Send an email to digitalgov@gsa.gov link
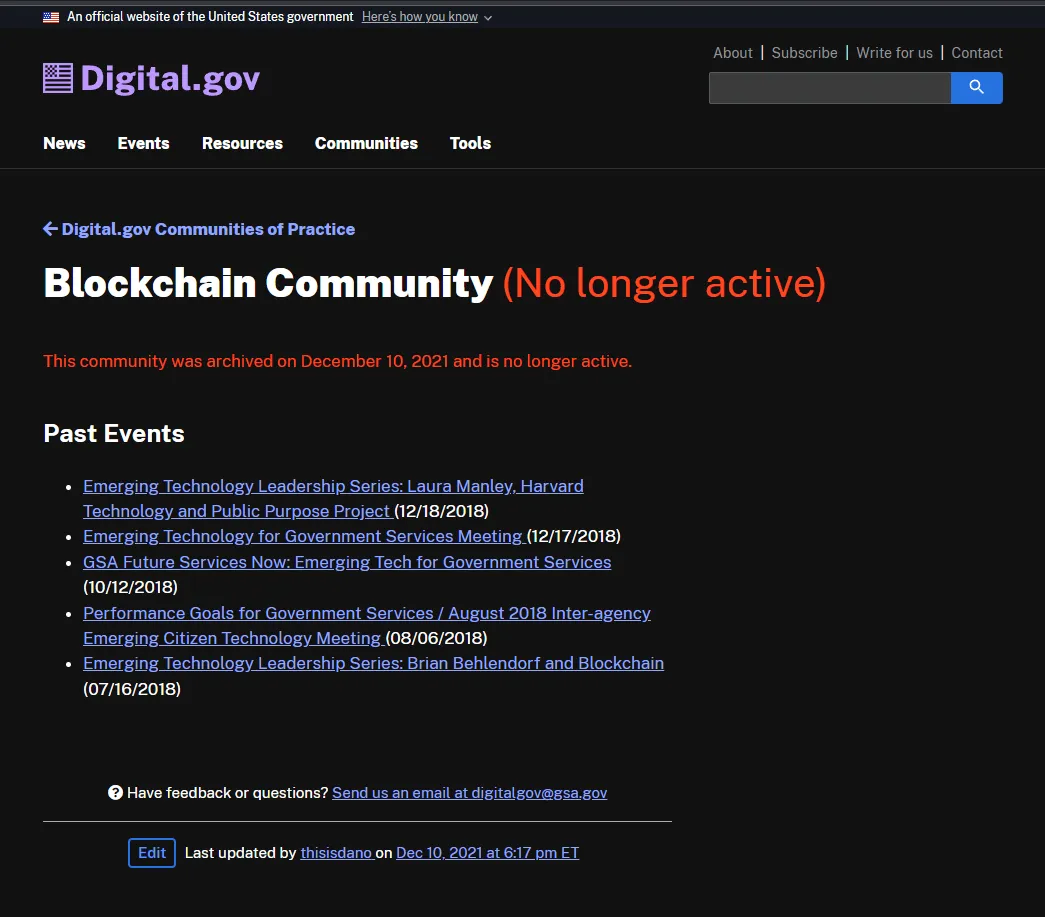Image resolution: width=1045 pixels, height=917 pixels. [469, 792]
